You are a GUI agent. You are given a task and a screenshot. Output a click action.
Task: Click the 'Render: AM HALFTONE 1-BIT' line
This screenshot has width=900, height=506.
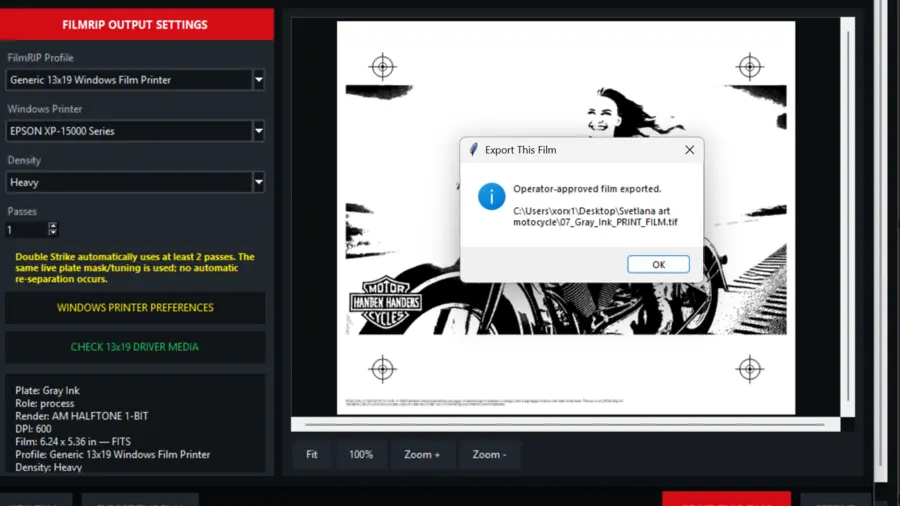(82, 416)
